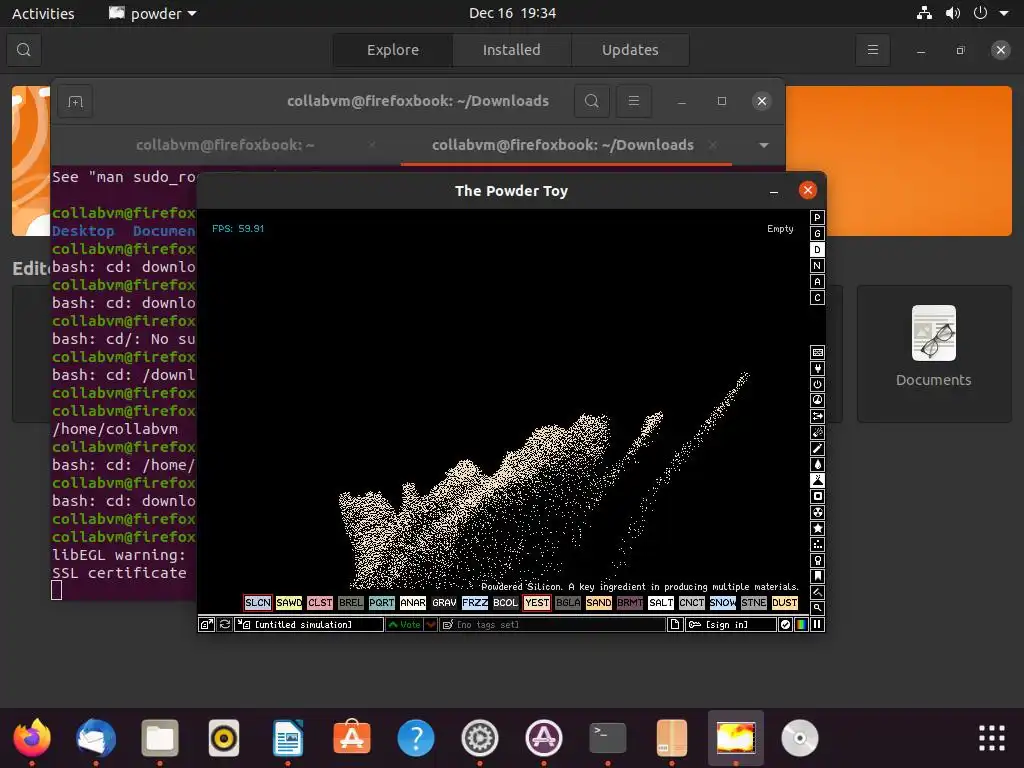
Task: Select the SAND element
Action: [599, 603]
